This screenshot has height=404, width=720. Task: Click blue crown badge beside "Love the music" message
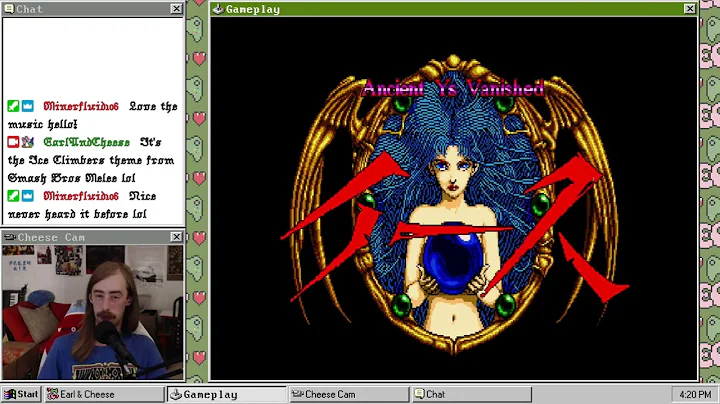click(28, 106)
